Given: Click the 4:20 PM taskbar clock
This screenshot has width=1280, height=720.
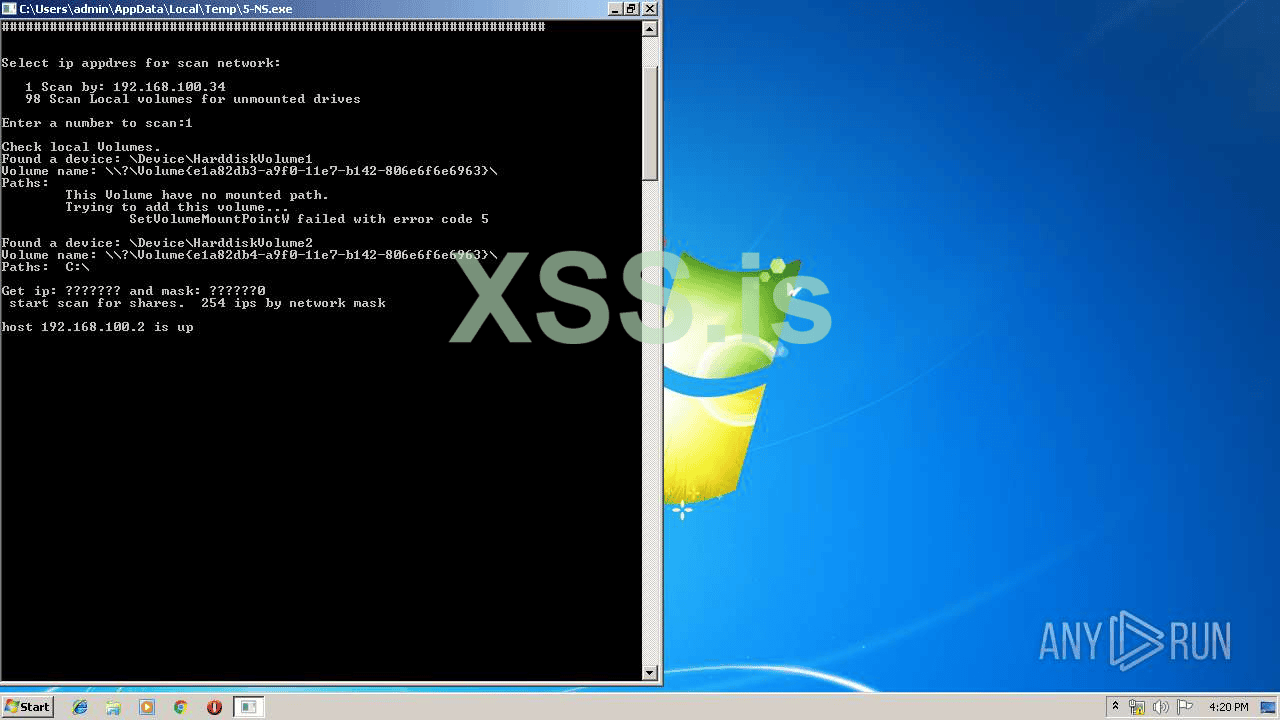Looking at the screenshot, I should pyautogui.click(x=1229, y=707).
